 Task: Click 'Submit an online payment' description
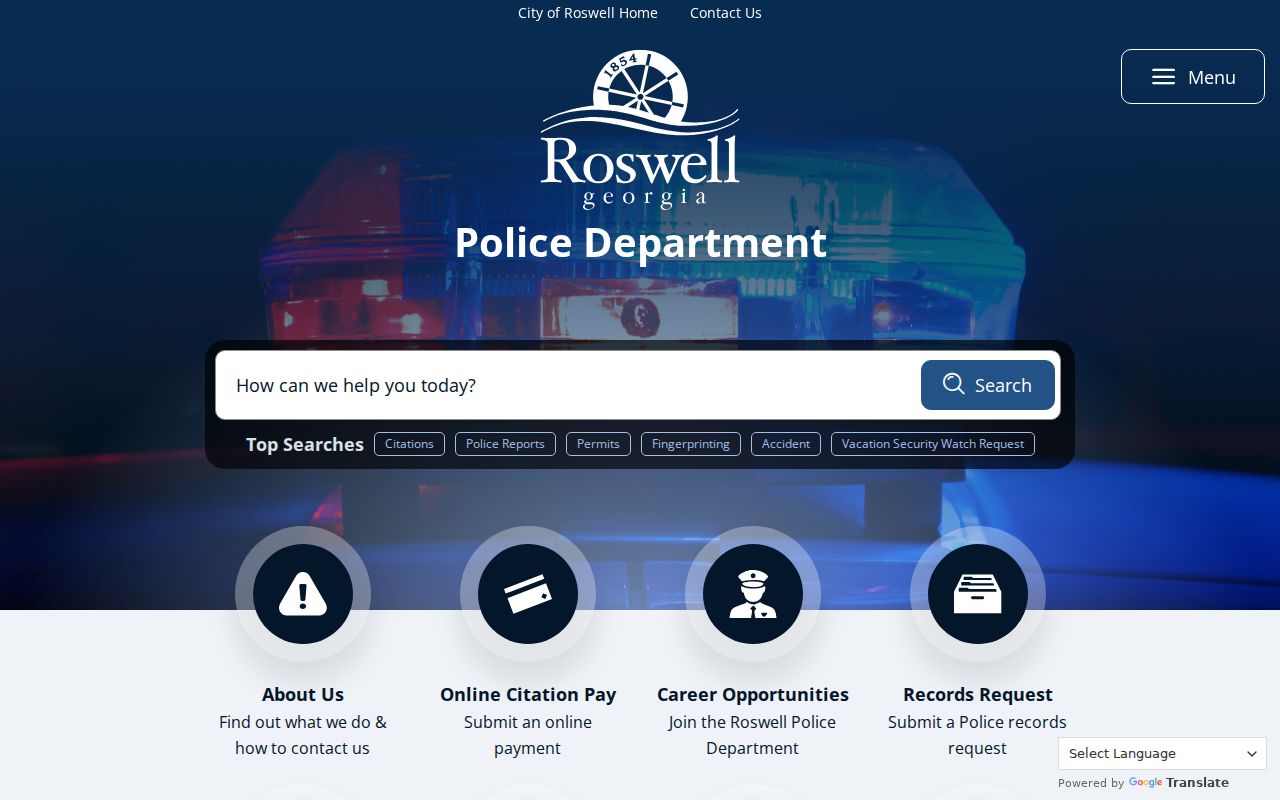[528, 735]
